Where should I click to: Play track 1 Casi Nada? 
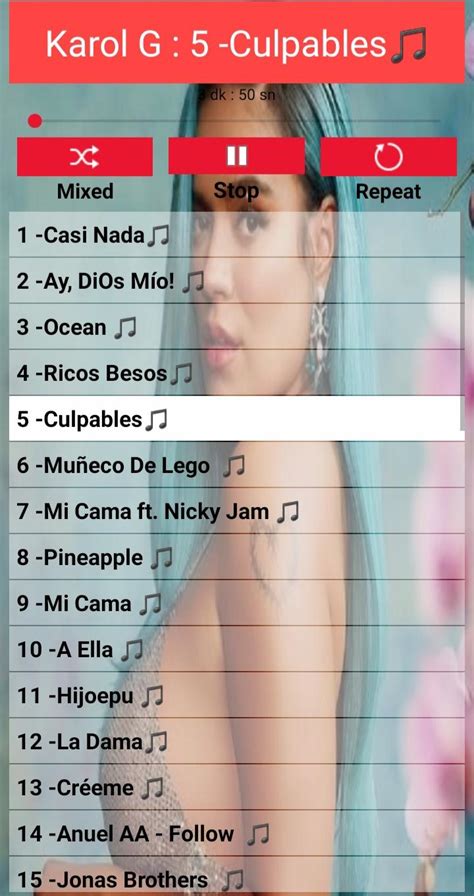[234, 235]
